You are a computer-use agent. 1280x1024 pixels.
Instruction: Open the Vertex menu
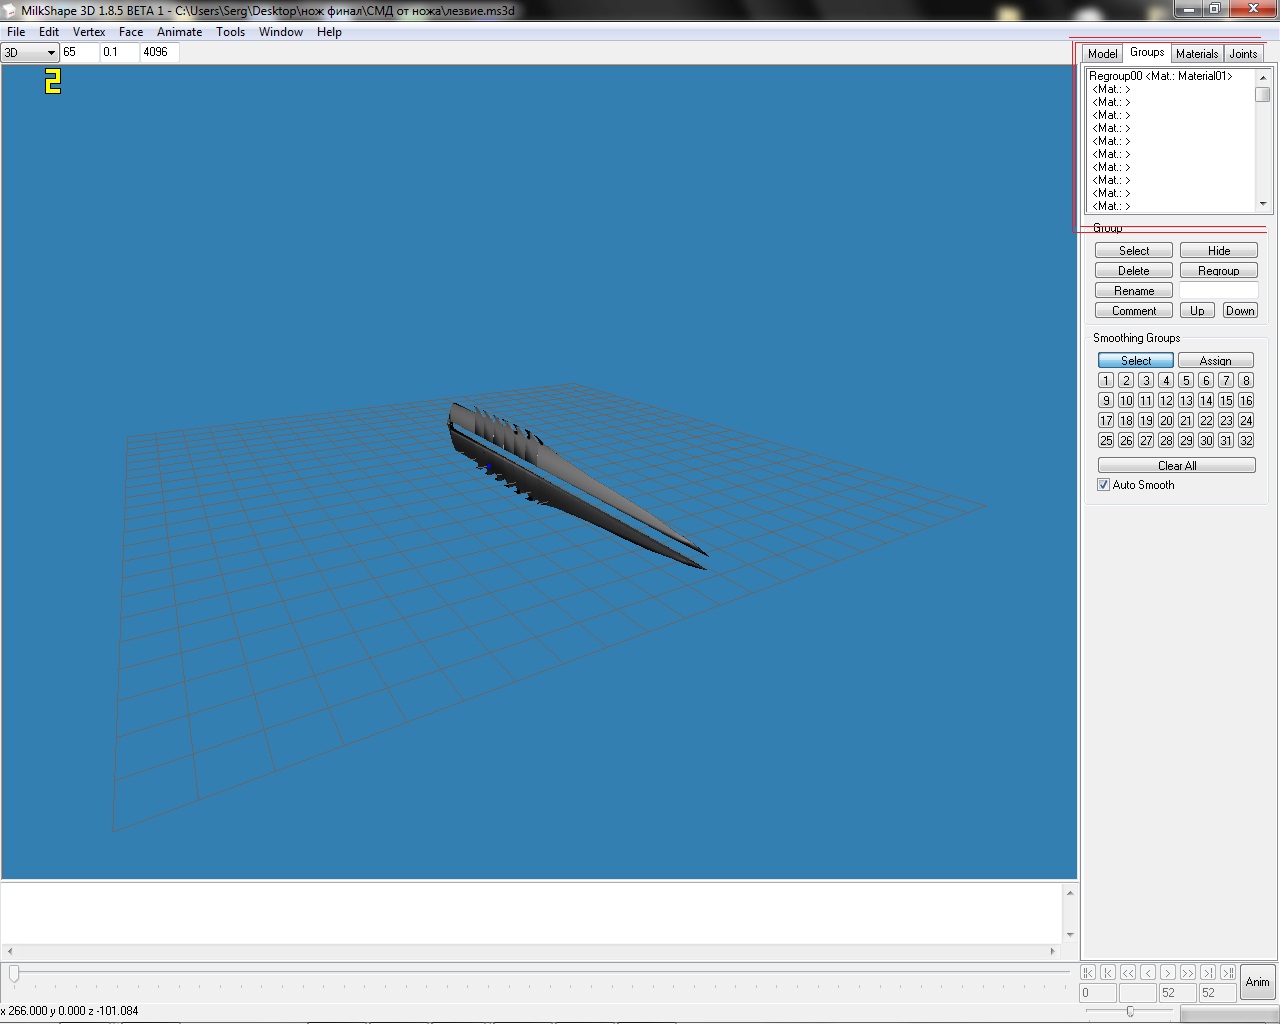[89, 32]
